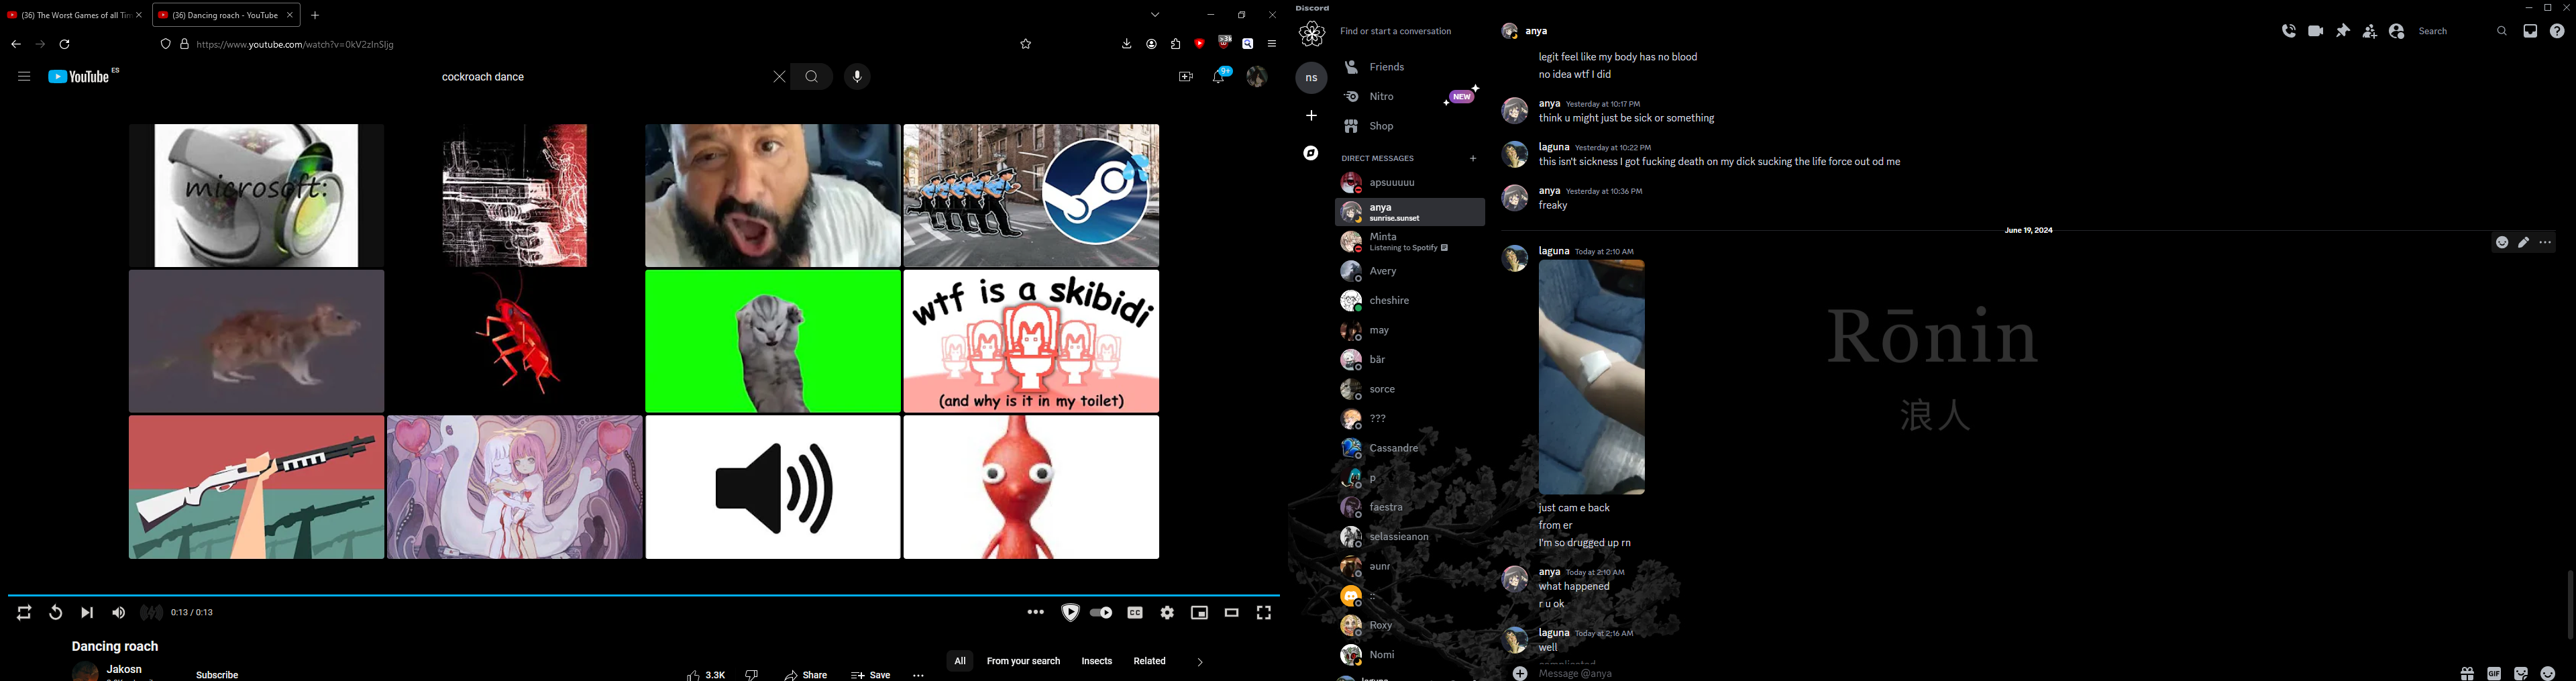The image size is (2576, 681).
Task: Click the player shield icon
Action: pos(1070,613)
